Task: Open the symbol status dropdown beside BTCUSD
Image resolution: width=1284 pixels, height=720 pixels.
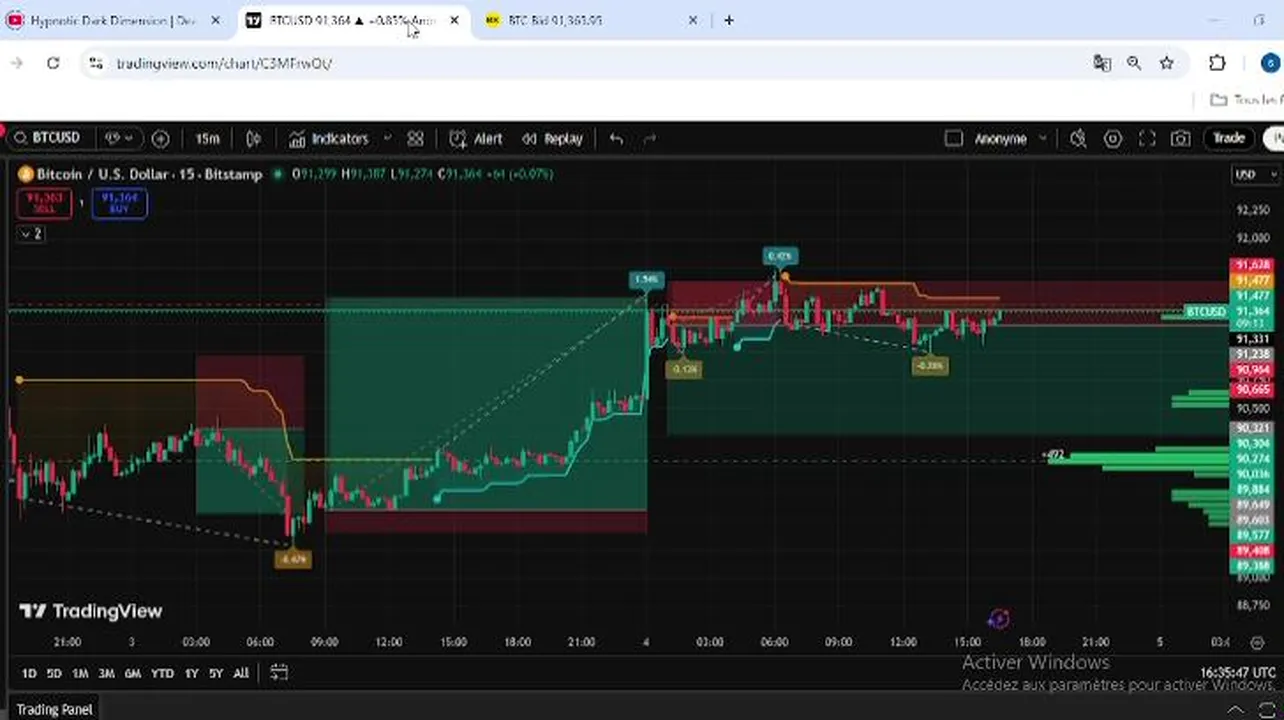Action: (119, 139)
